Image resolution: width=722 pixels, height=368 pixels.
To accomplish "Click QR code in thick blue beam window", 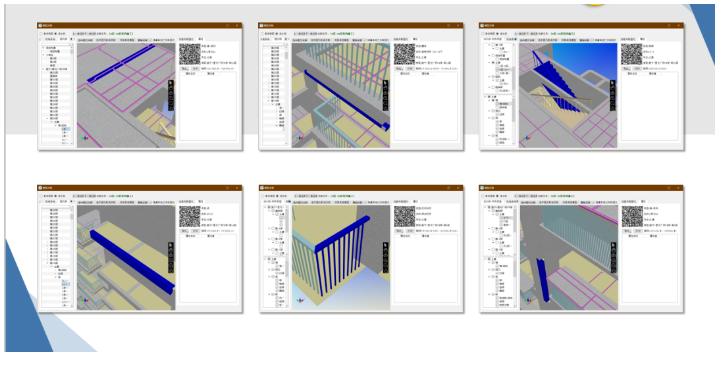I will [x=190, y=216].
